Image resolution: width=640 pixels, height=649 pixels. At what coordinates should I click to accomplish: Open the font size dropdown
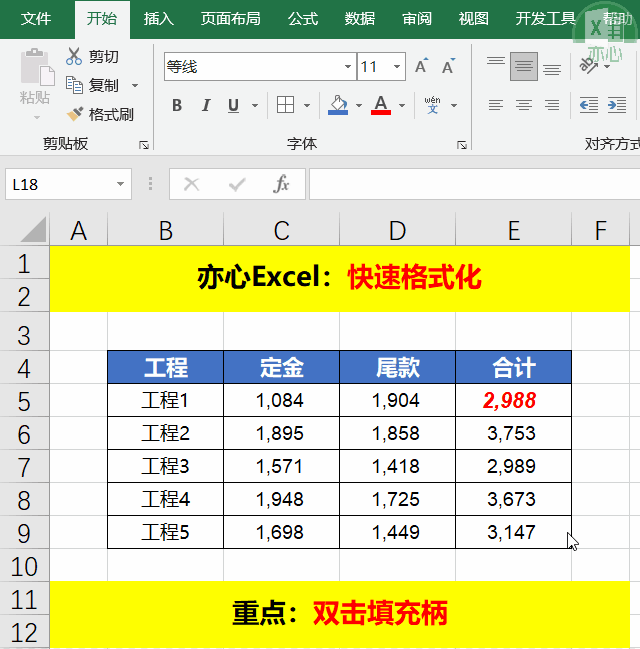click(397, 66)
